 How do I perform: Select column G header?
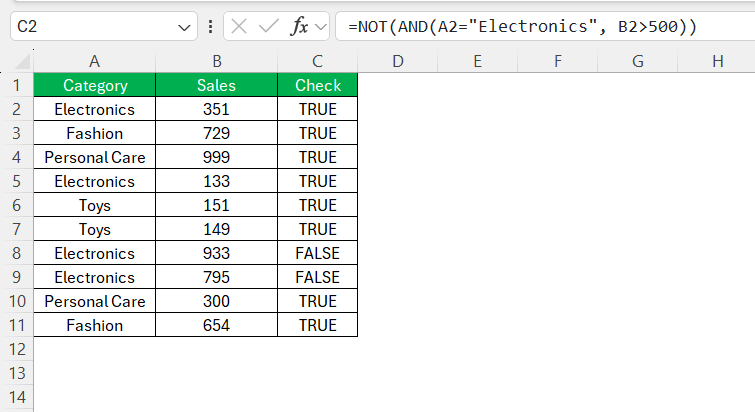tap(638, 61)
